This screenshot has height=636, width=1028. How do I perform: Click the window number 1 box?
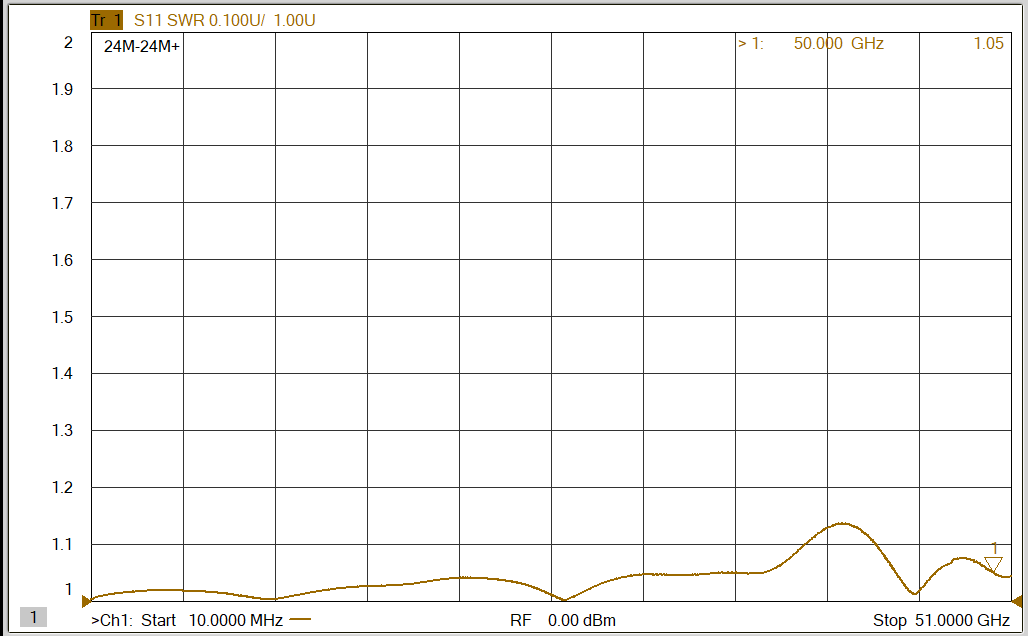pyautogui.click(x=33, y=616)
